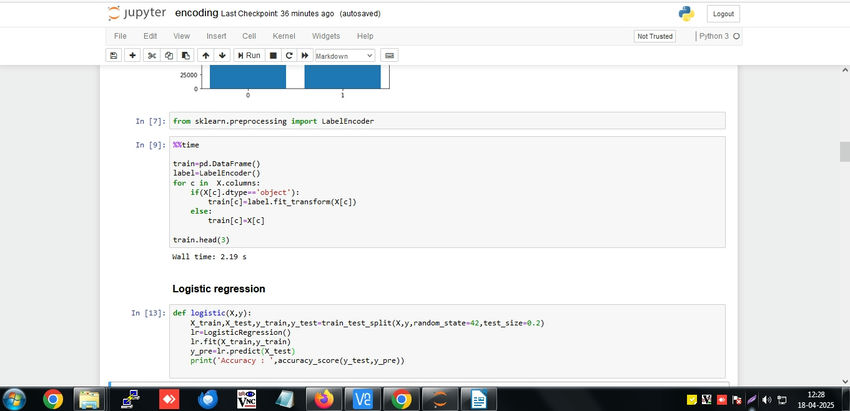Open the Windows Start menu
Image resolution: width=850 pixels, height=411 pixels.
point(15,400)
